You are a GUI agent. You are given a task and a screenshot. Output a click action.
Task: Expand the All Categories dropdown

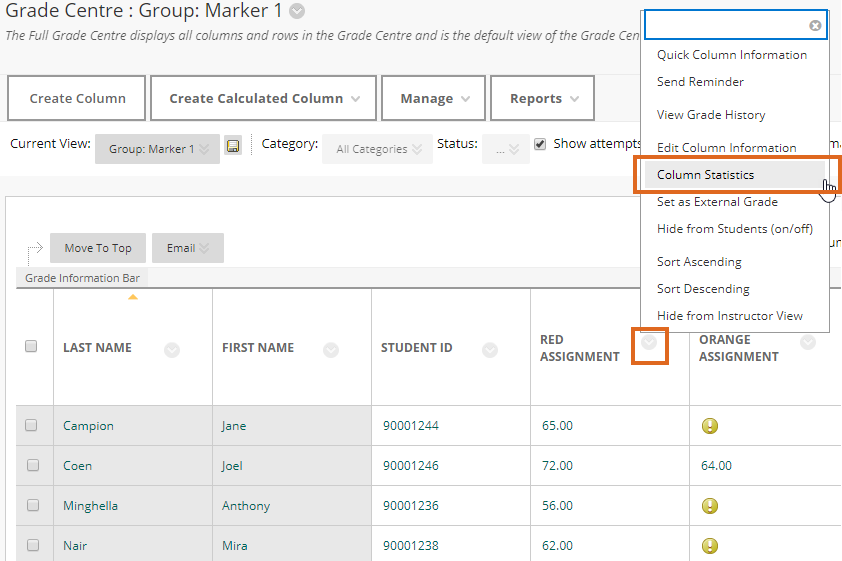point(378,149)
